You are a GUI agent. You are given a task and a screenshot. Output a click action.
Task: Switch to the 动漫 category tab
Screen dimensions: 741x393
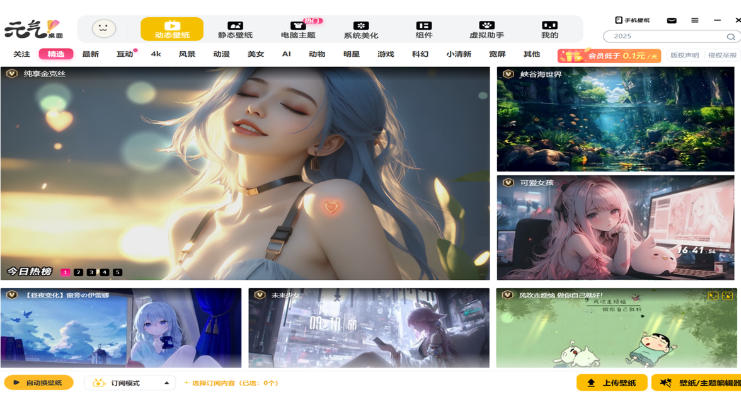(221, 54)
